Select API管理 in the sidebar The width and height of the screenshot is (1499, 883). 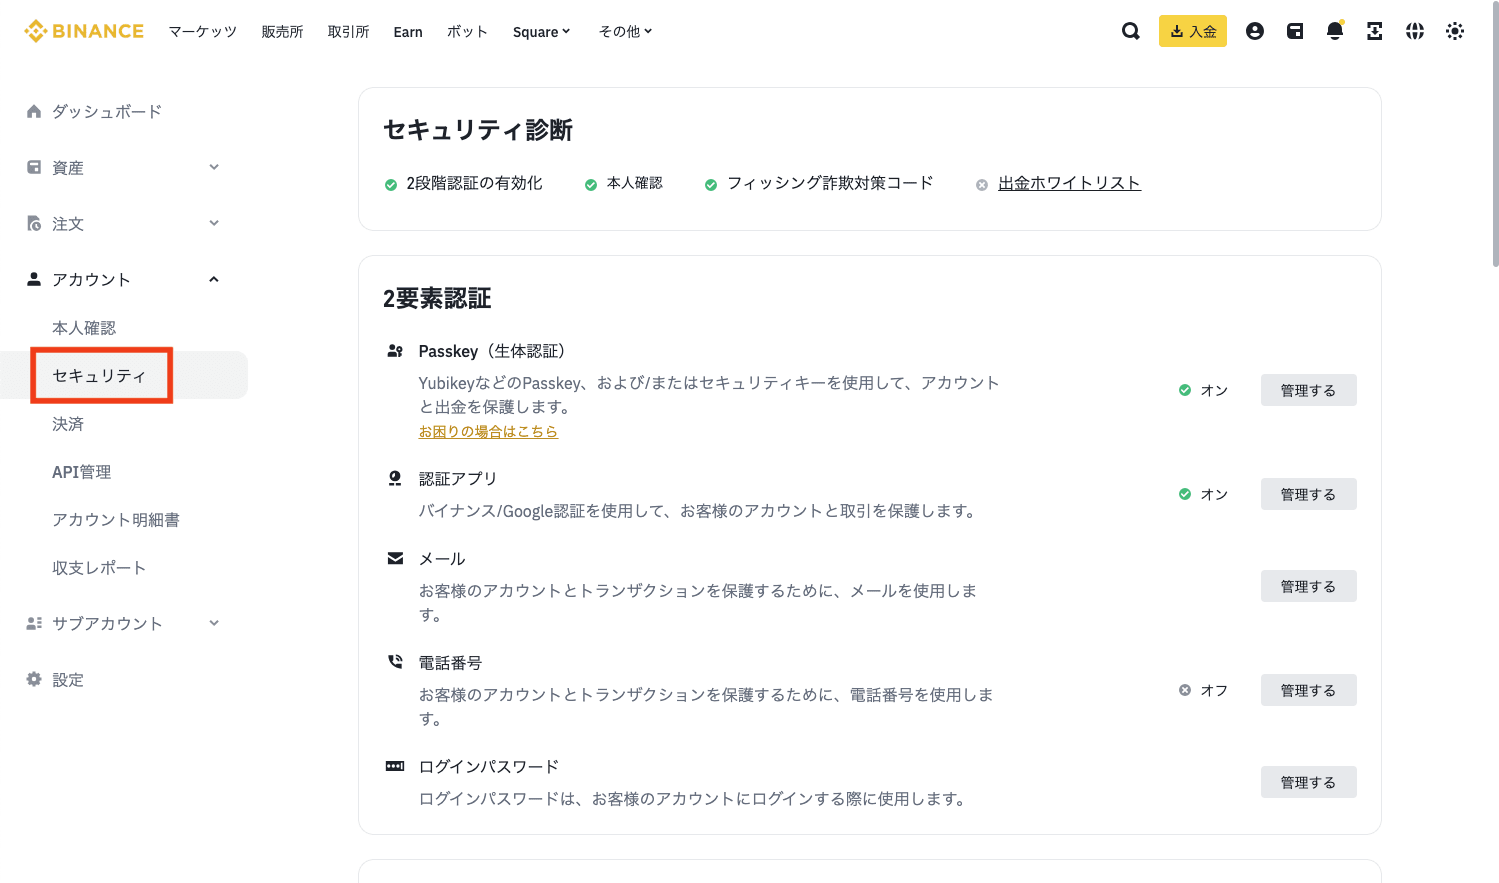[82, 472]
